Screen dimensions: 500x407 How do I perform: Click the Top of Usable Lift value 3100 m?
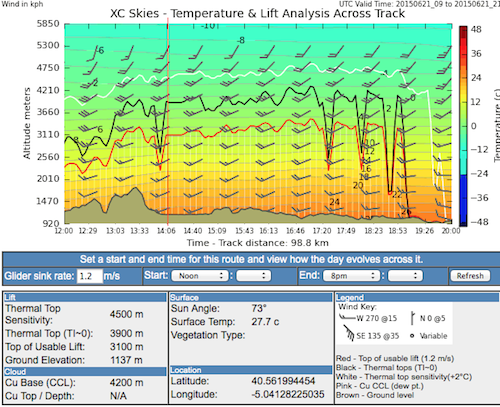tap(126, 346)
